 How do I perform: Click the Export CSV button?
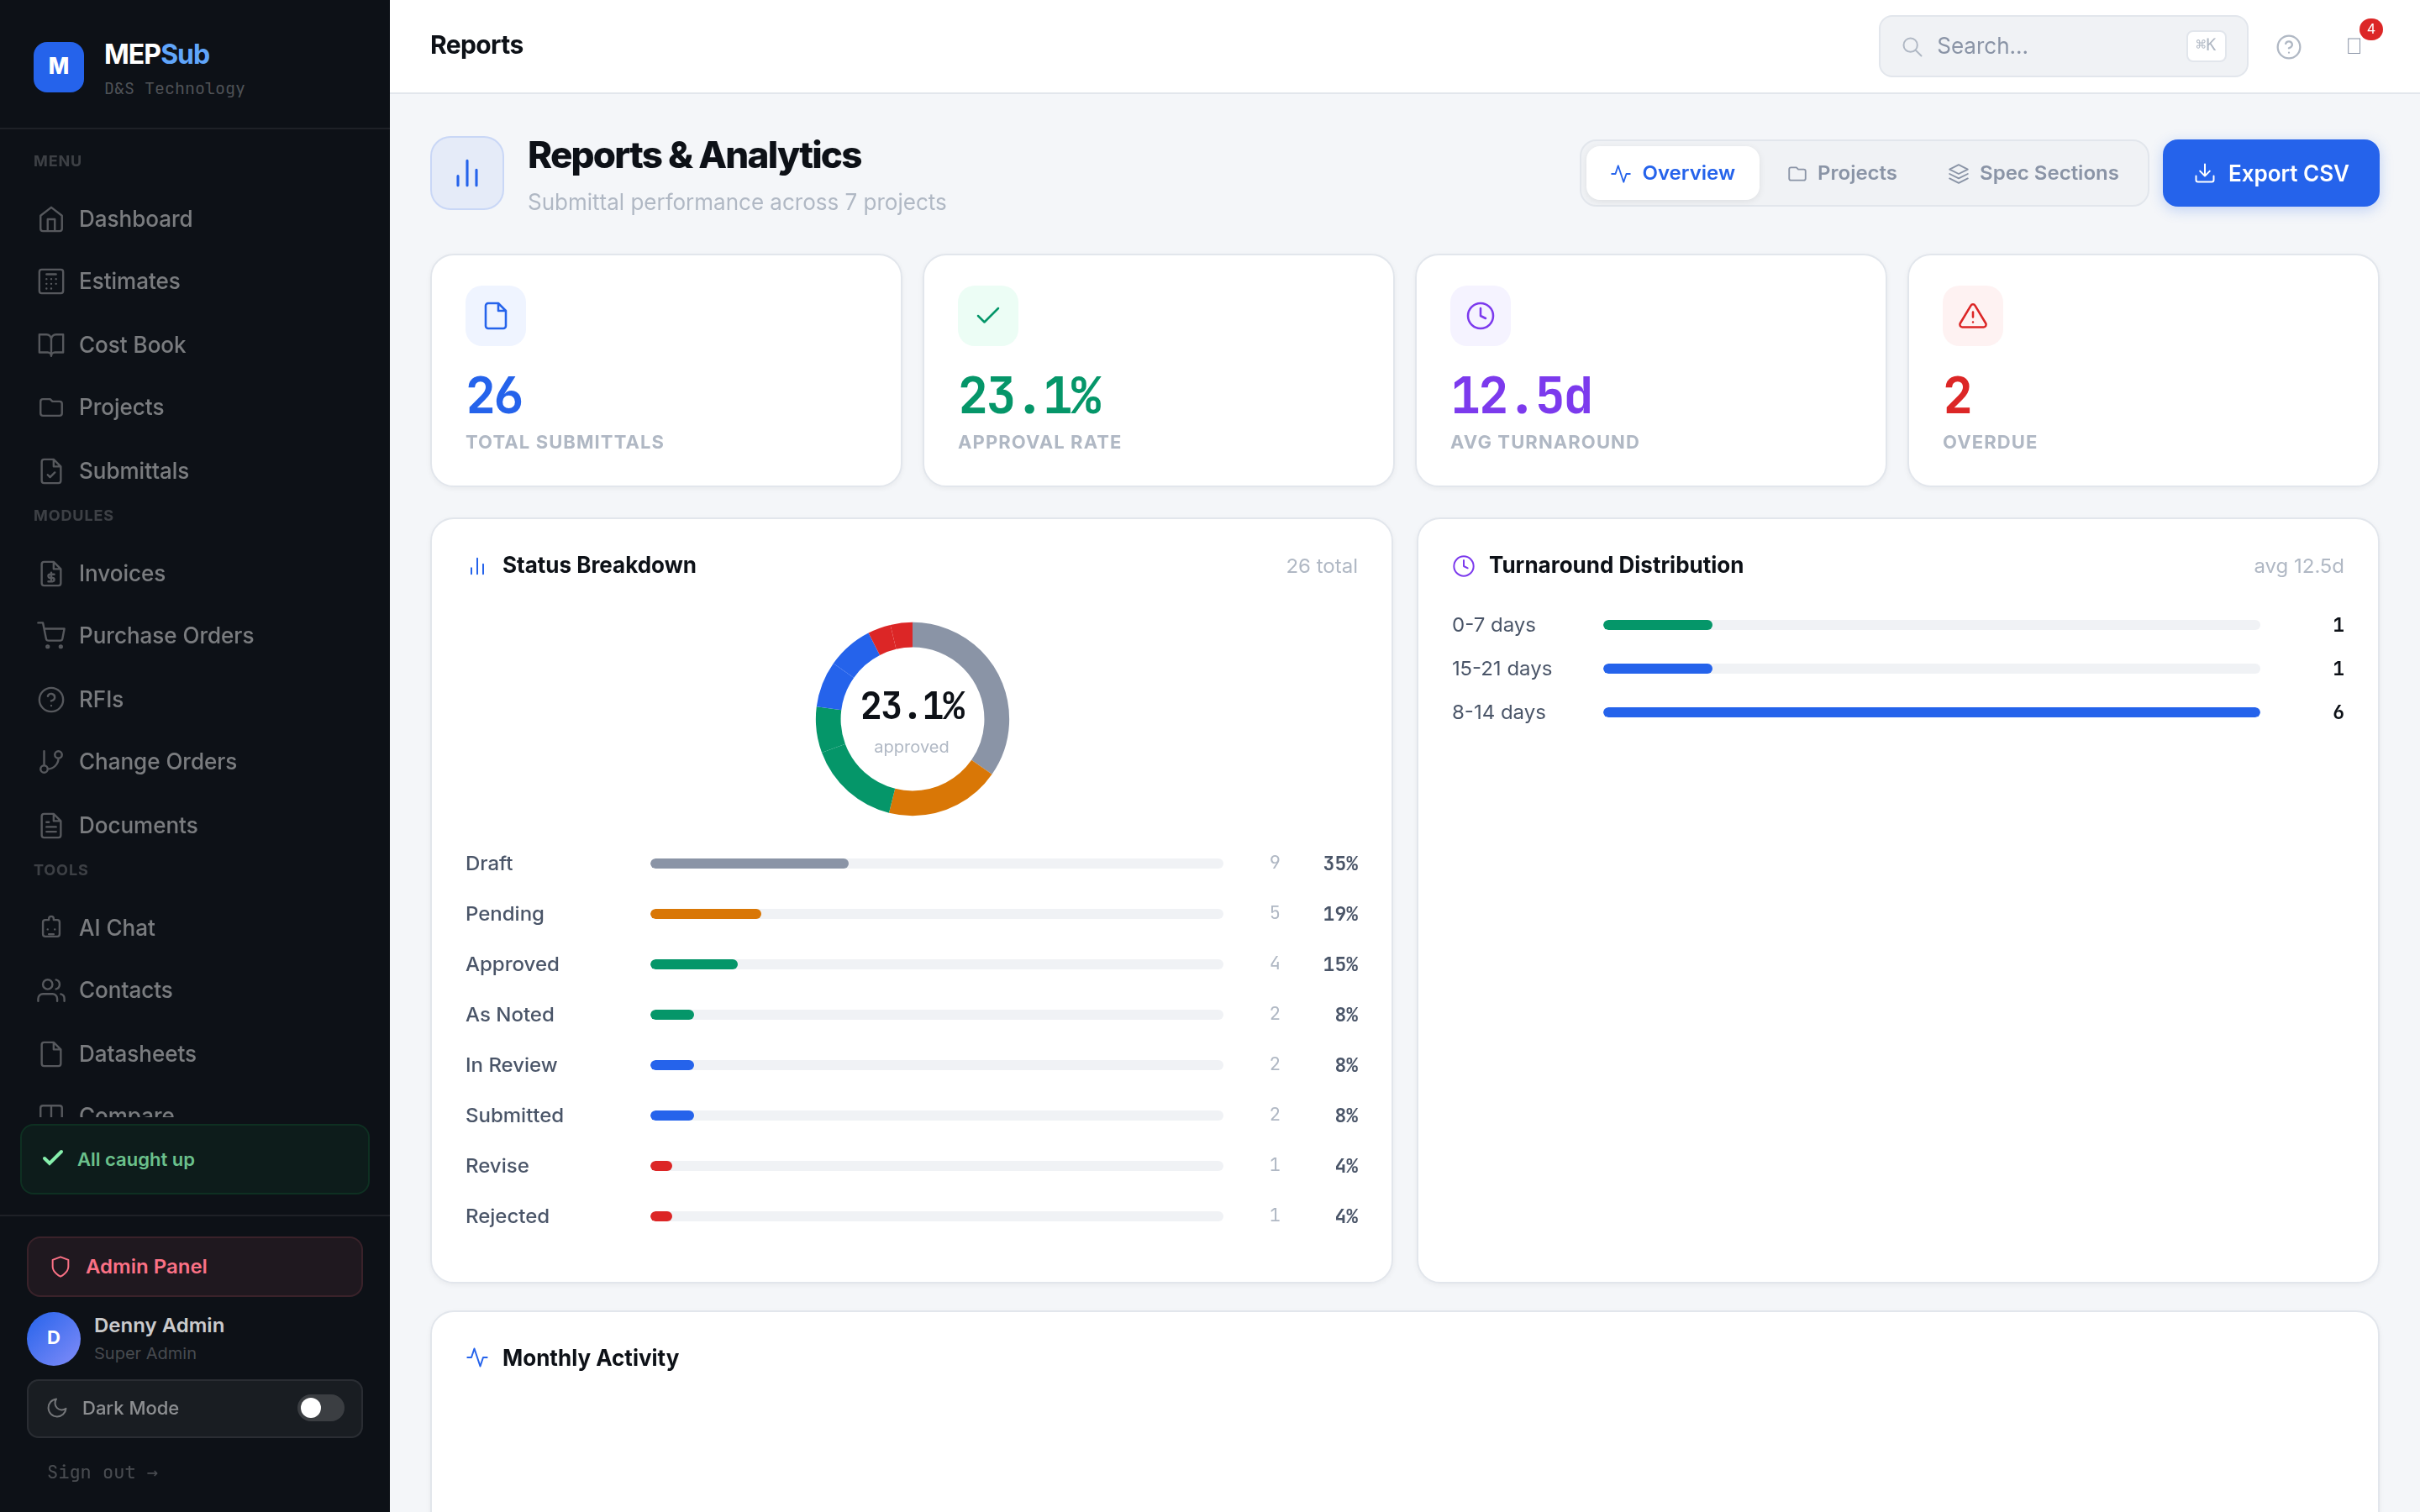tap(2270, 172)
